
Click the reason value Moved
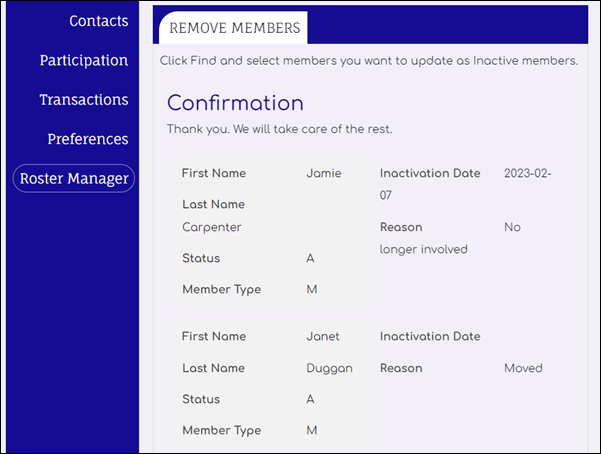click(x=523, y=368)
